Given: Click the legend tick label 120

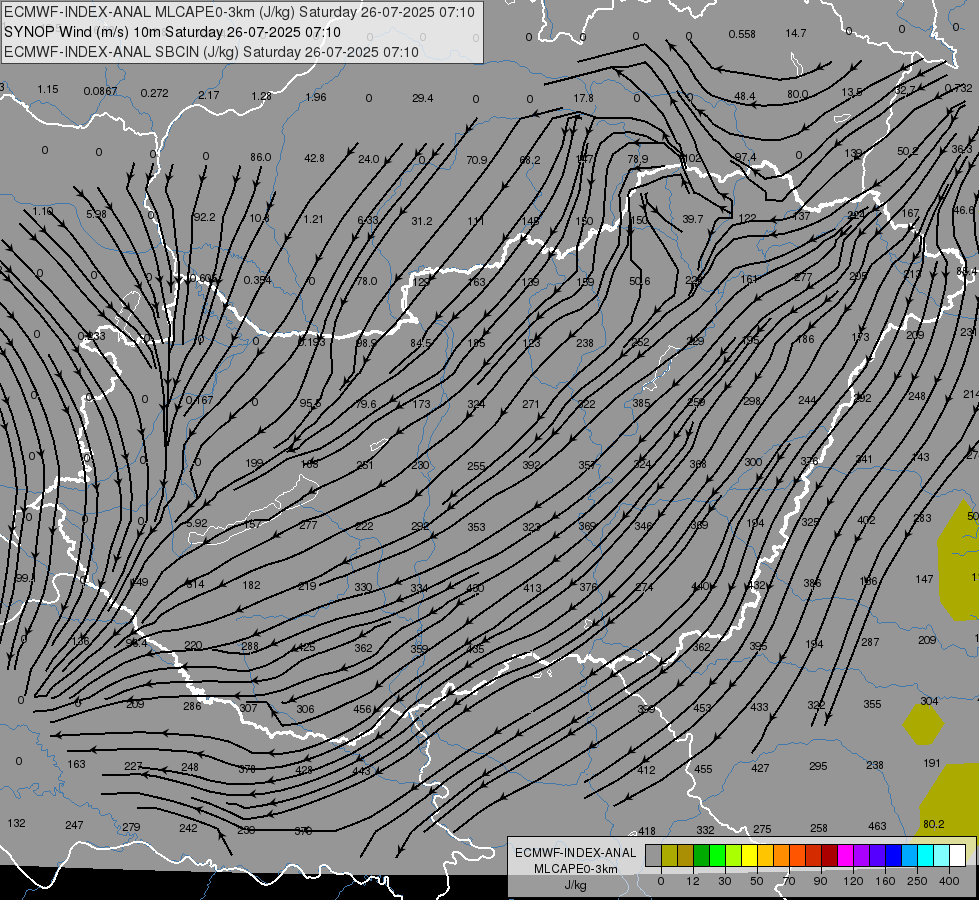Looking at the screenshot, I should (853, 881).
